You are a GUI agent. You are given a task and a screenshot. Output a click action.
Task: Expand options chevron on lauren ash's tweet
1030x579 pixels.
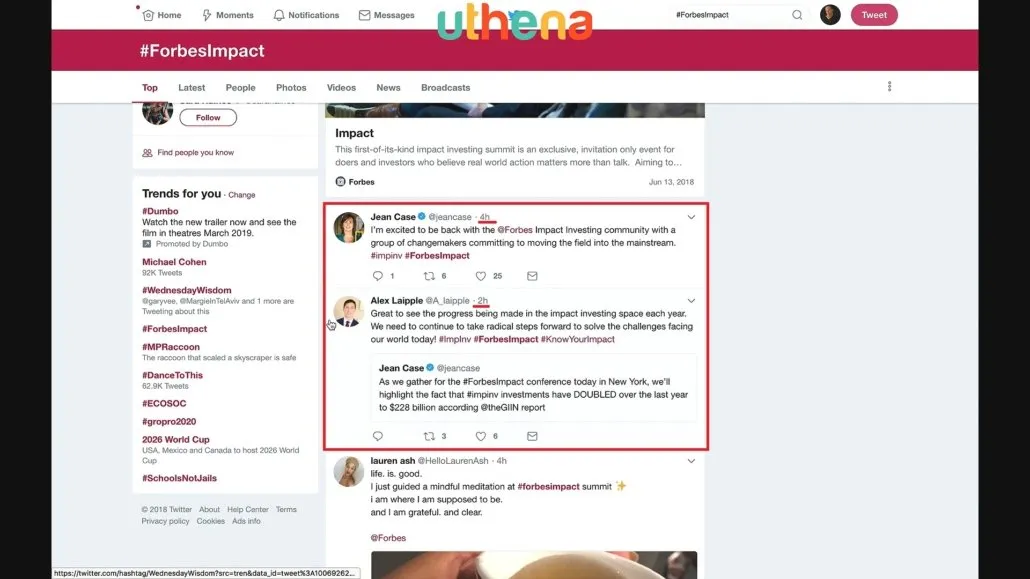click(691, 461)
